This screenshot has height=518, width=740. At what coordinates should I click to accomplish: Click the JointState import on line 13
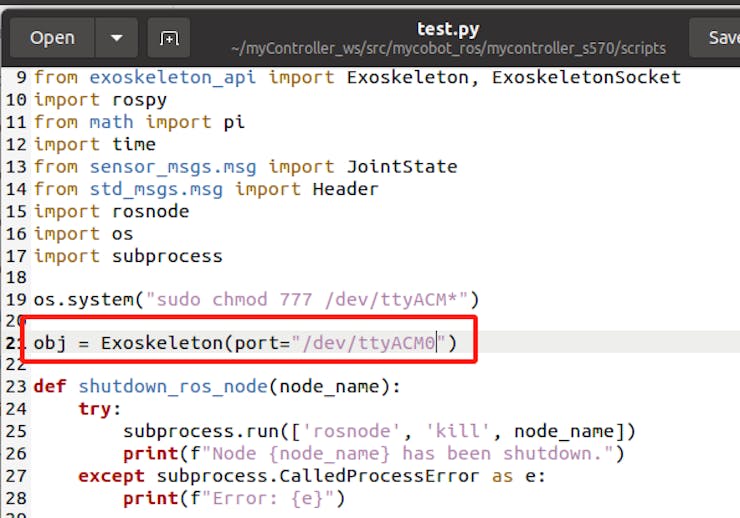(x=402, y=166)
